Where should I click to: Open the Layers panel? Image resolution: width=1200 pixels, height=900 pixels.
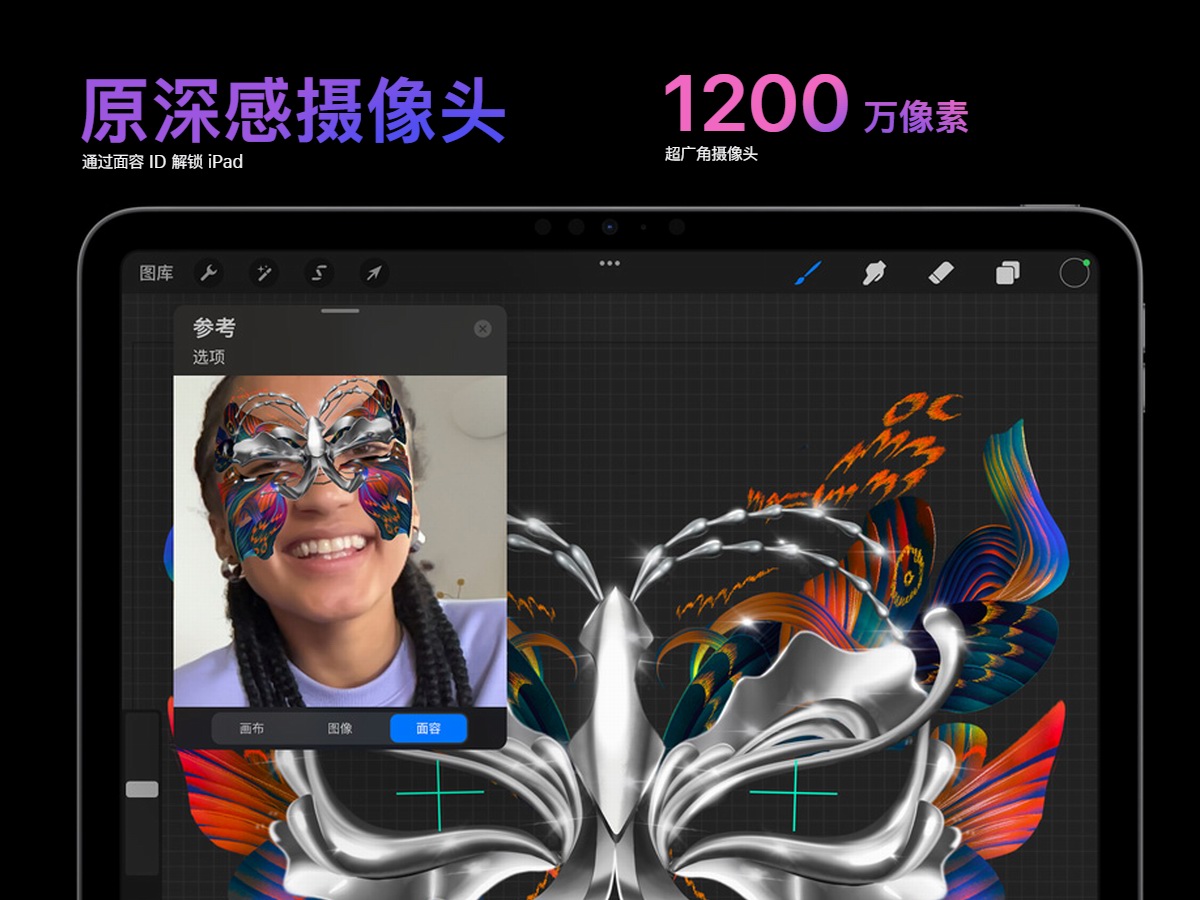pyautogui.click(x=1007, y=273)
